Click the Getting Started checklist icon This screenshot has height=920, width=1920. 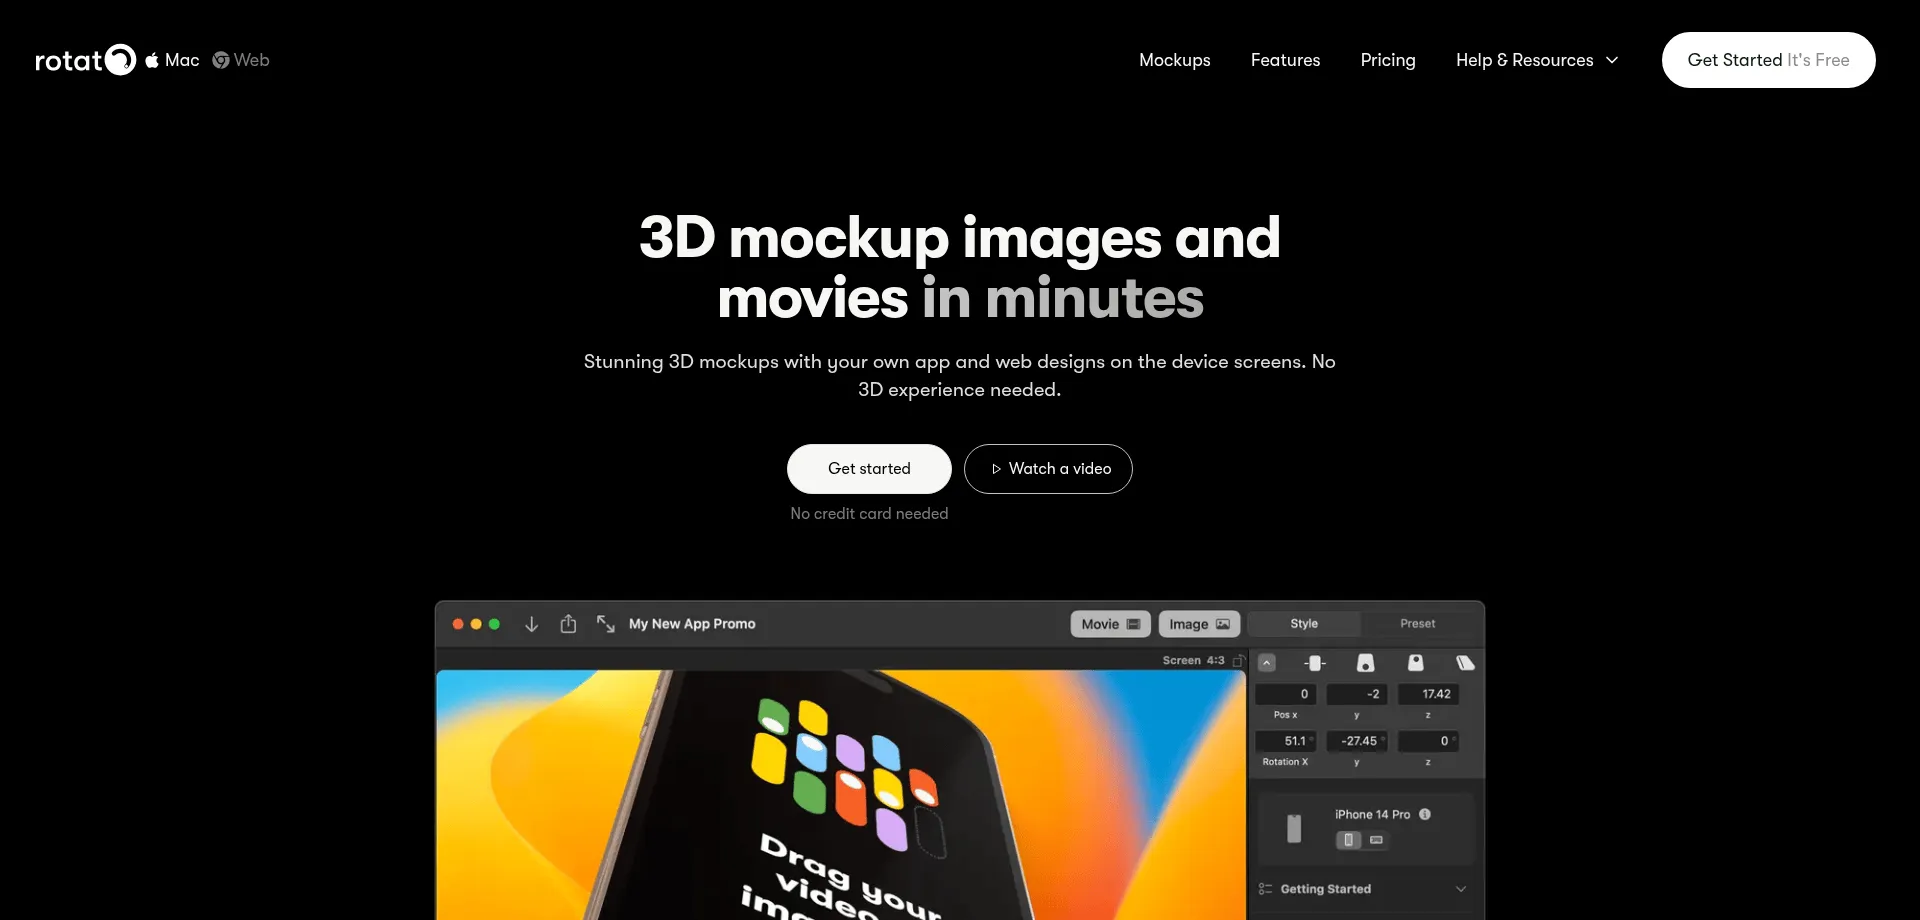pos(1266,889)
